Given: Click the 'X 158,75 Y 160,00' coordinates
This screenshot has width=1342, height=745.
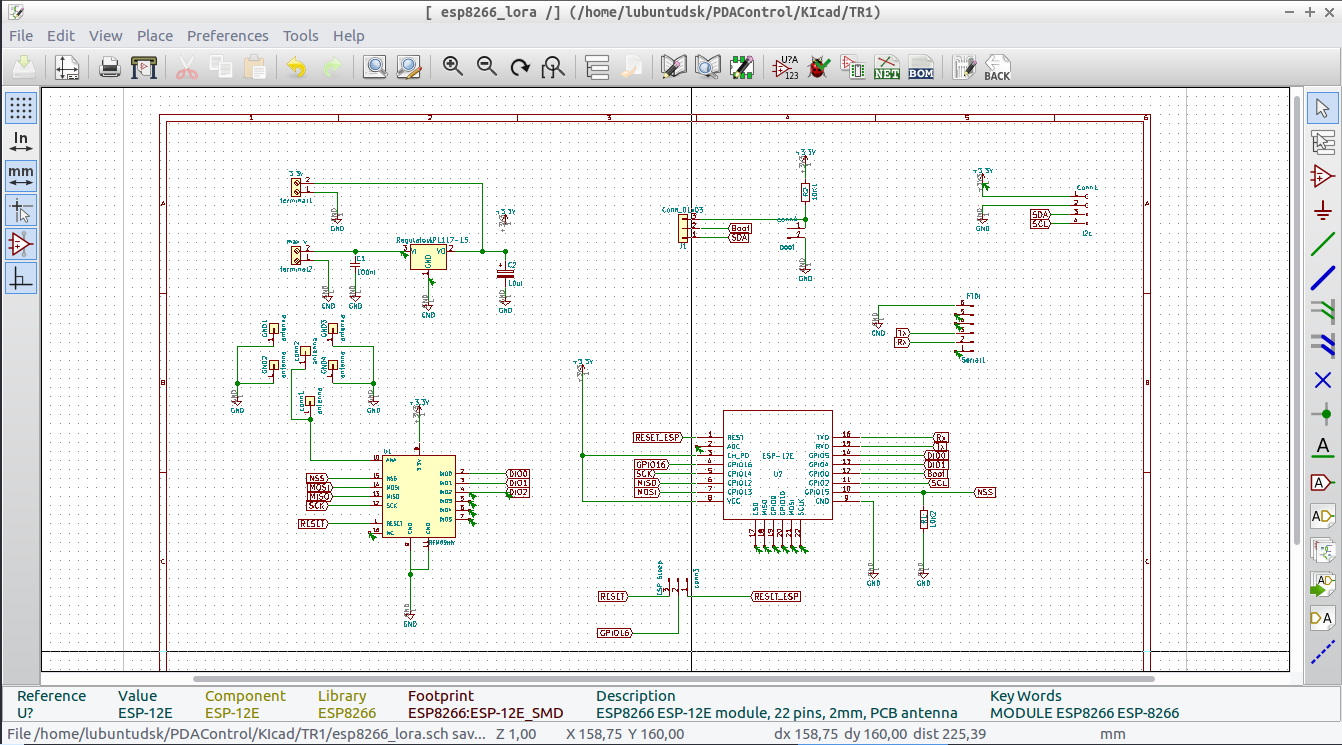Looking at the screenshot, I should (624, 734).
